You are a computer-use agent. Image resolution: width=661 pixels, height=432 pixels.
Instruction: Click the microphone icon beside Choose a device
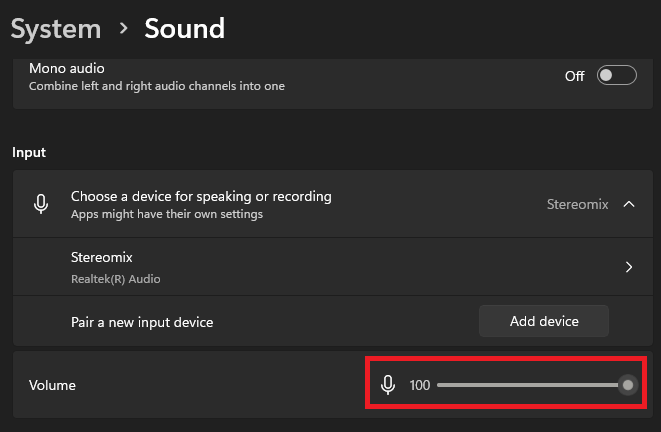(x=41, y=204)
